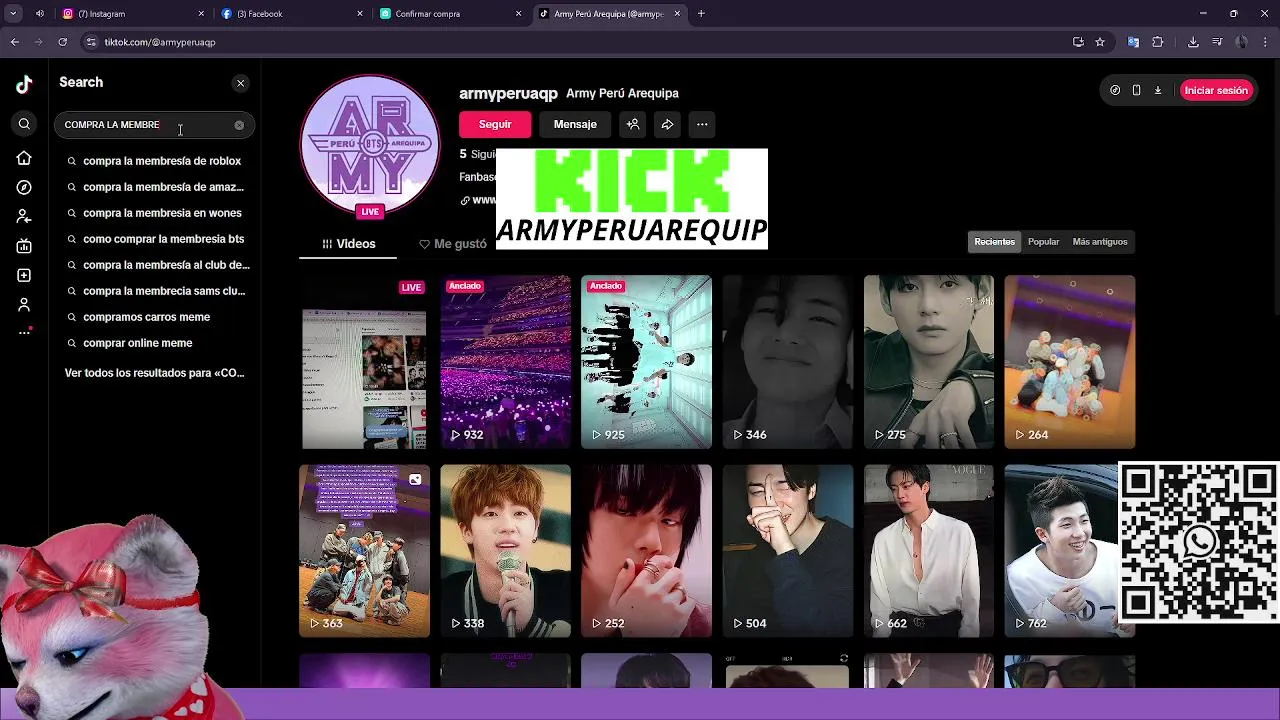Bookmark the page with the star icon
This screenshot has height=720, width=1280.
(x=1100, y=42)
